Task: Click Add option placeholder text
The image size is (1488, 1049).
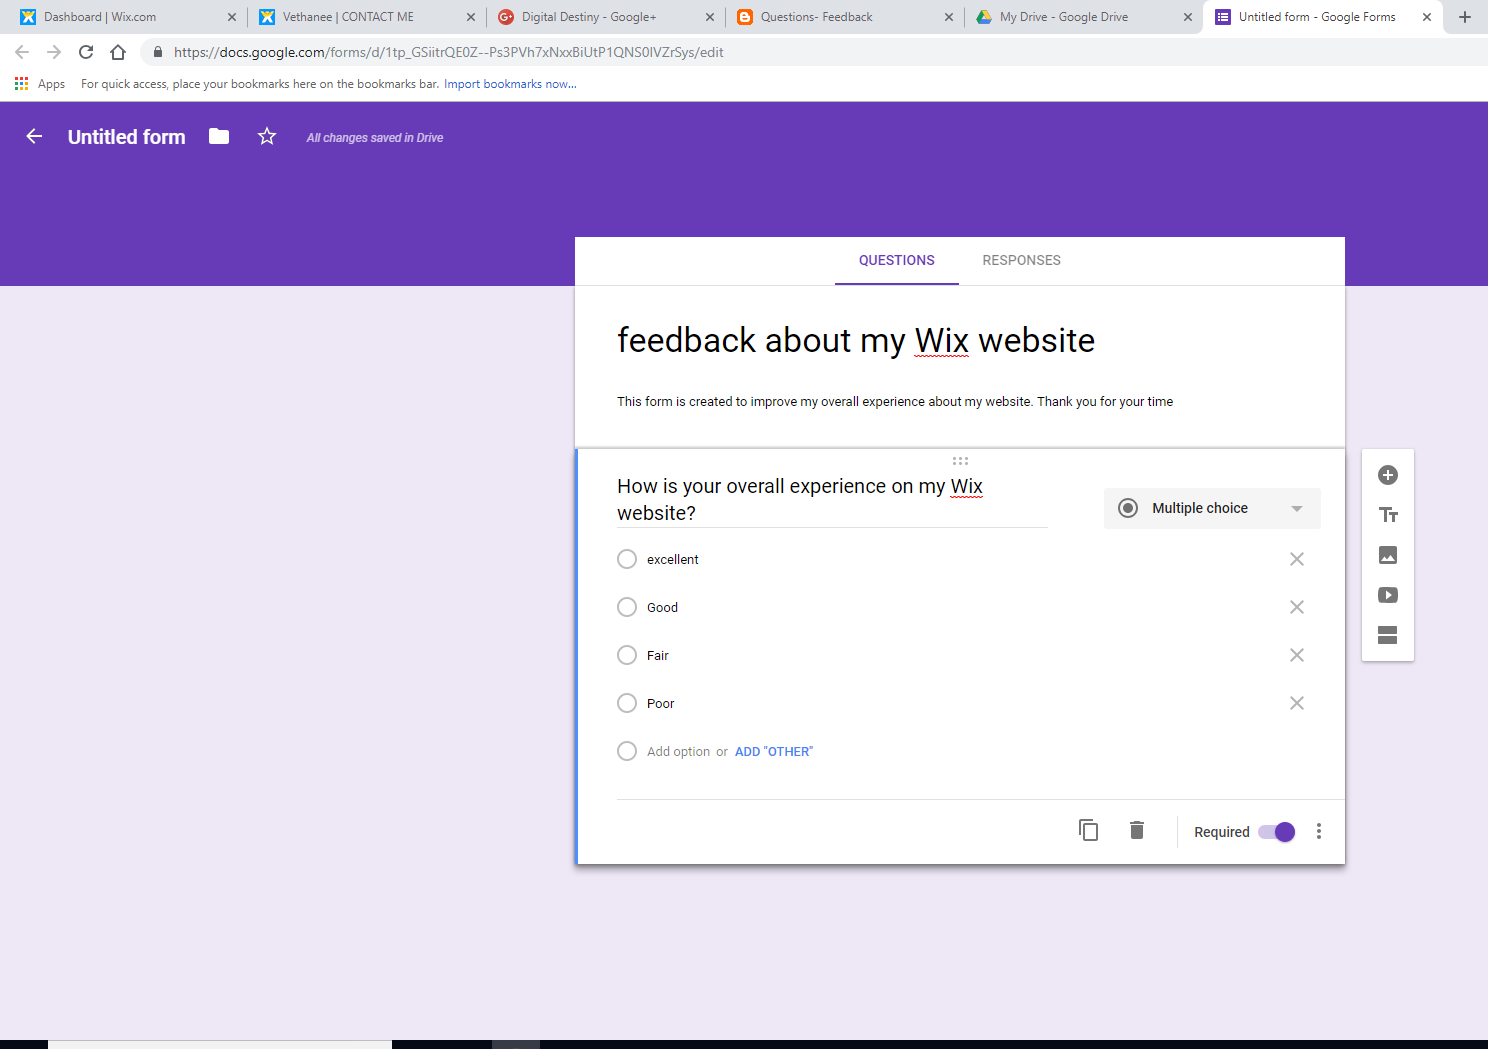Action: pyautogui.click(x=678, y=752)
